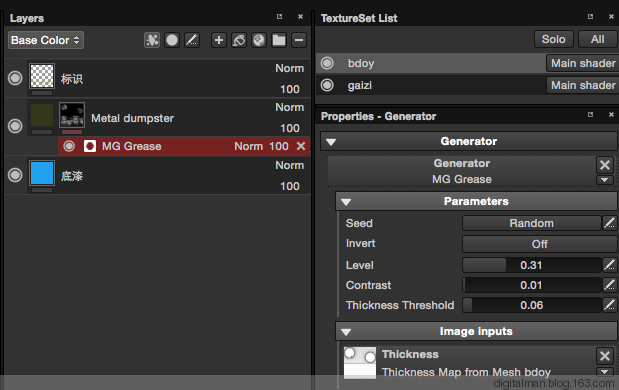Click the edit pencil icon next to Level
Screen dimensions: 619x390
point(610,265)
